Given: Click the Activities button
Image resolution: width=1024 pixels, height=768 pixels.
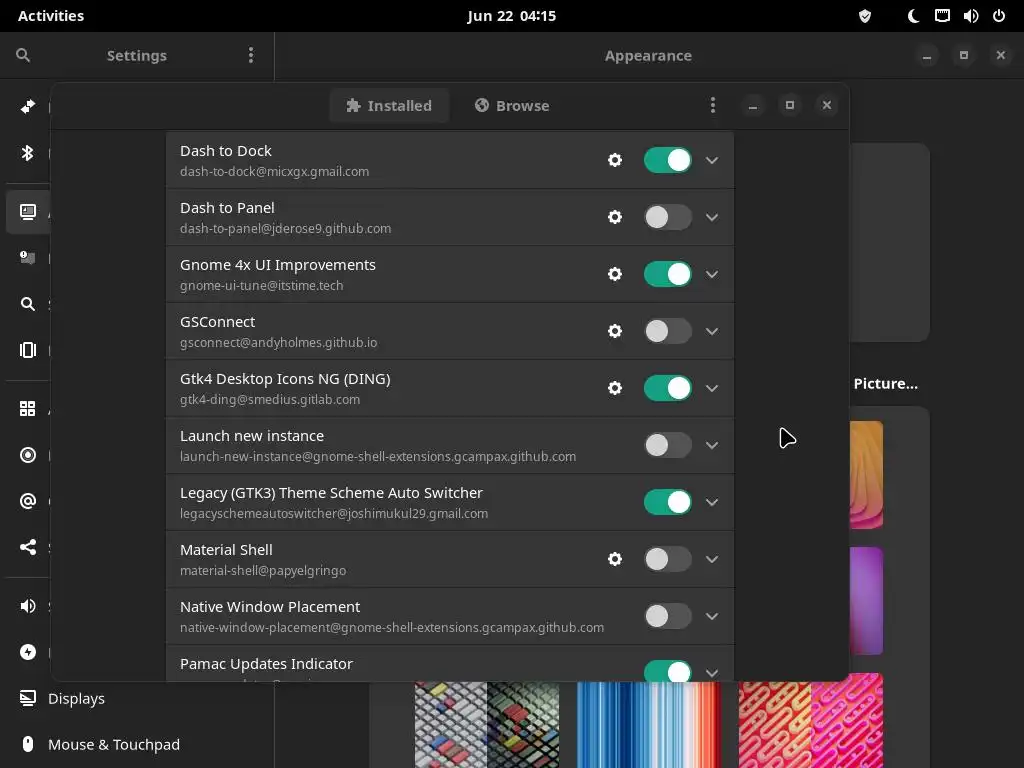Looking at the screenshot, I should tap(51, 16).
